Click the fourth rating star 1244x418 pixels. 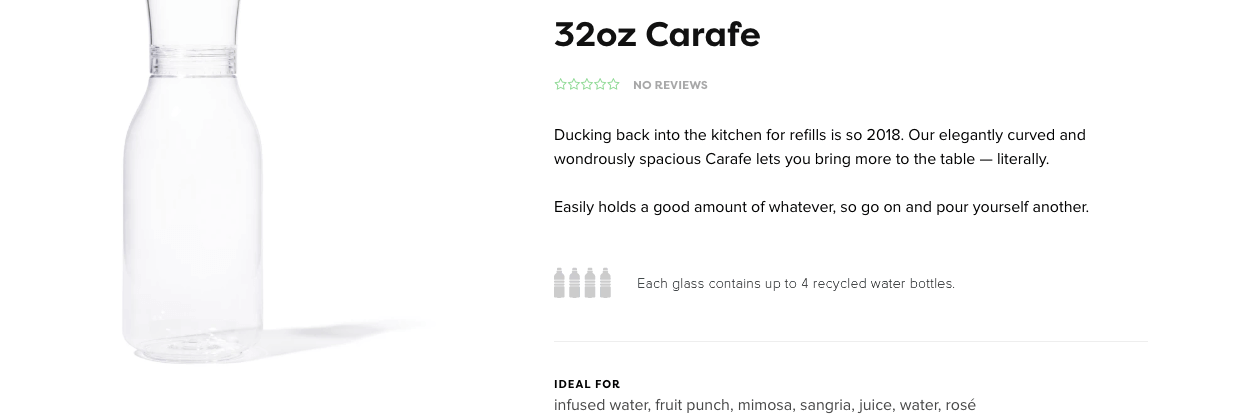600,85
